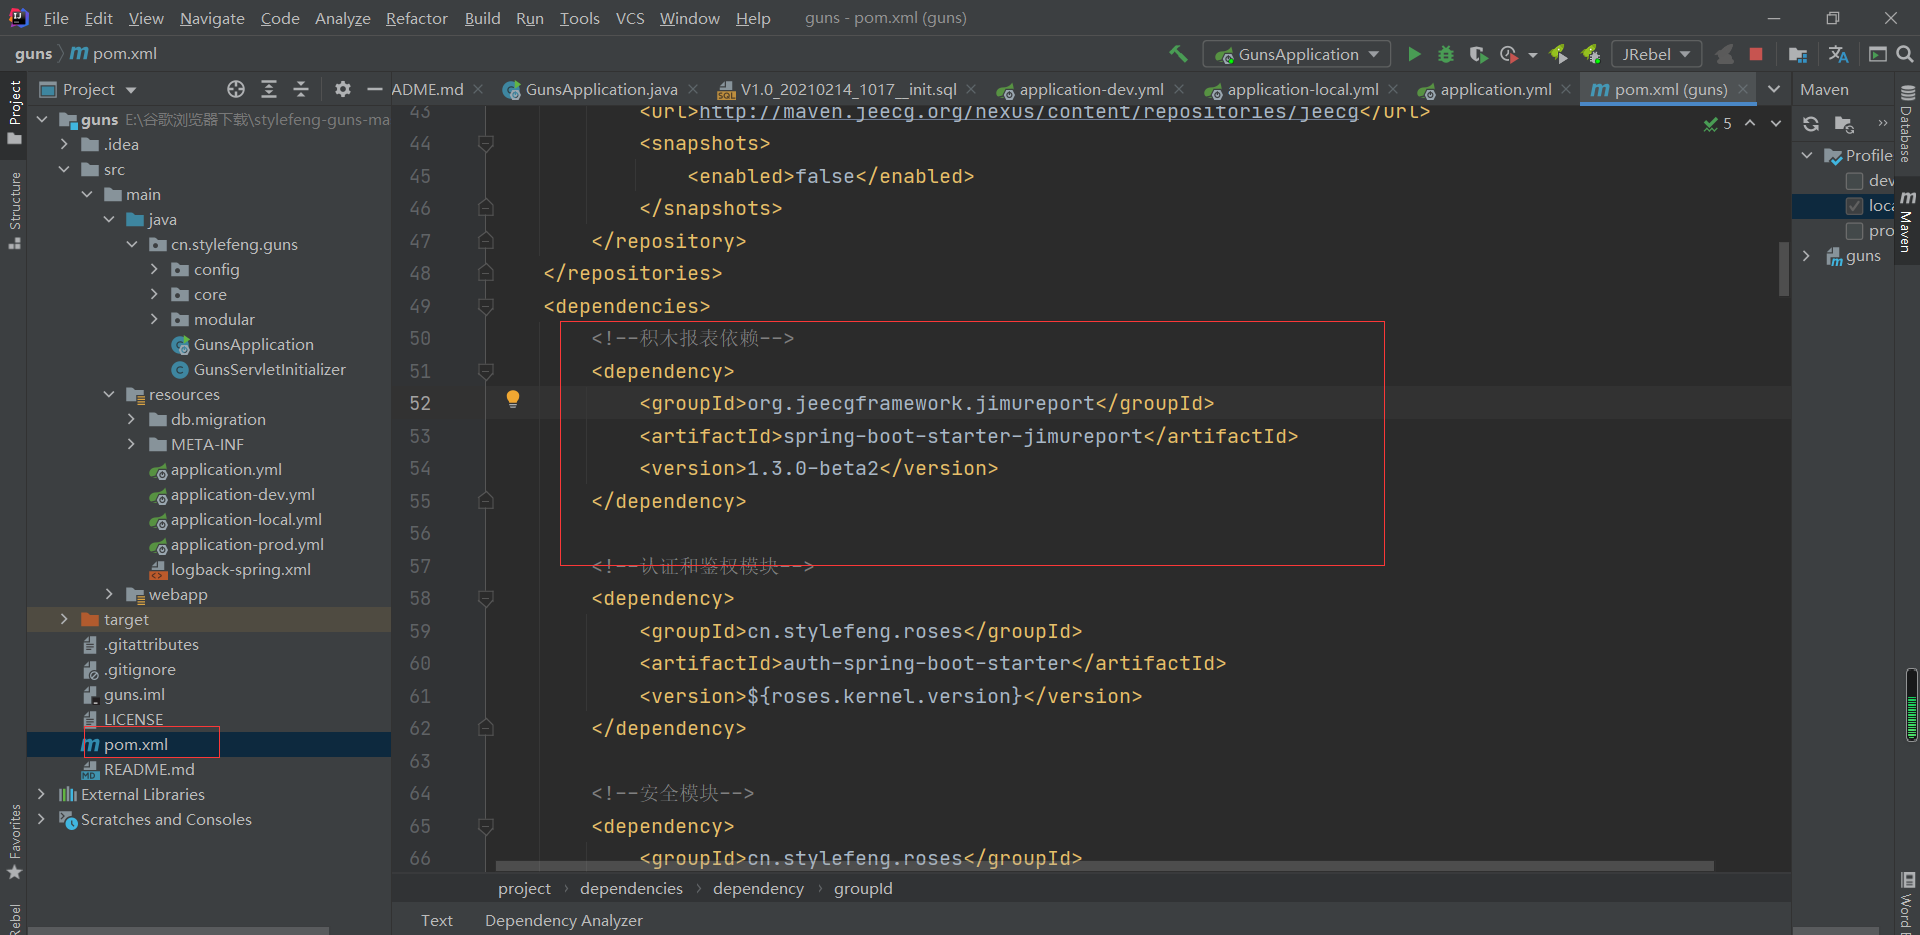Hide the Project panel with minus icon
Viewport: 1920px width, 935px height.
click(375, 89)
